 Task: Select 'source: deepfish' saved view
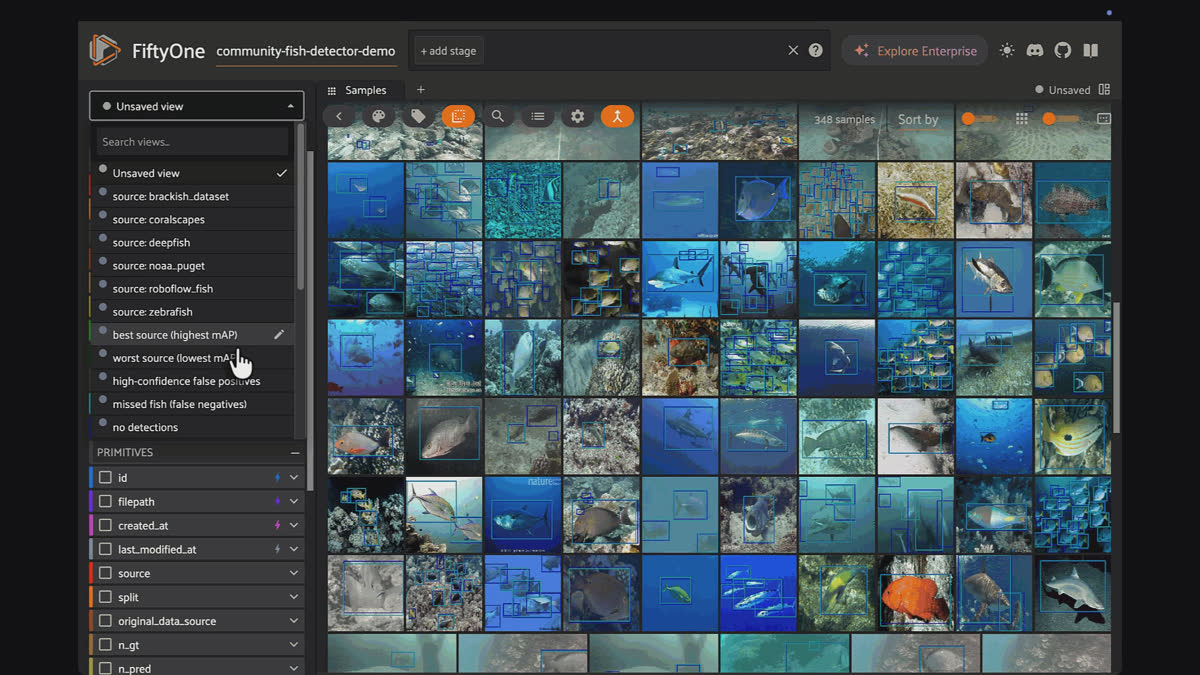(192, 242)
